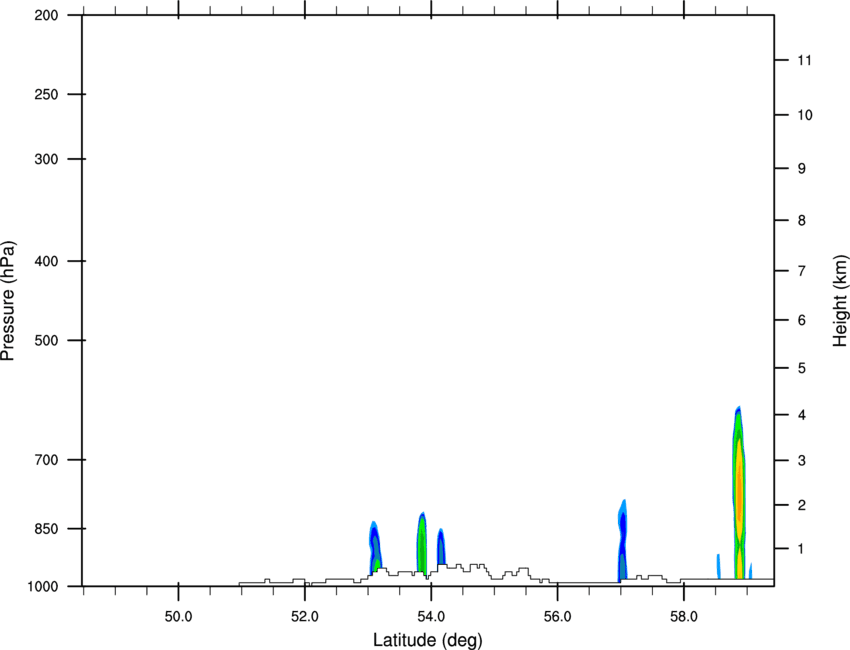Click the Latitude (deg) axis title
The height and width of the screenshot is (650, 850).
(x=427, y=640)
